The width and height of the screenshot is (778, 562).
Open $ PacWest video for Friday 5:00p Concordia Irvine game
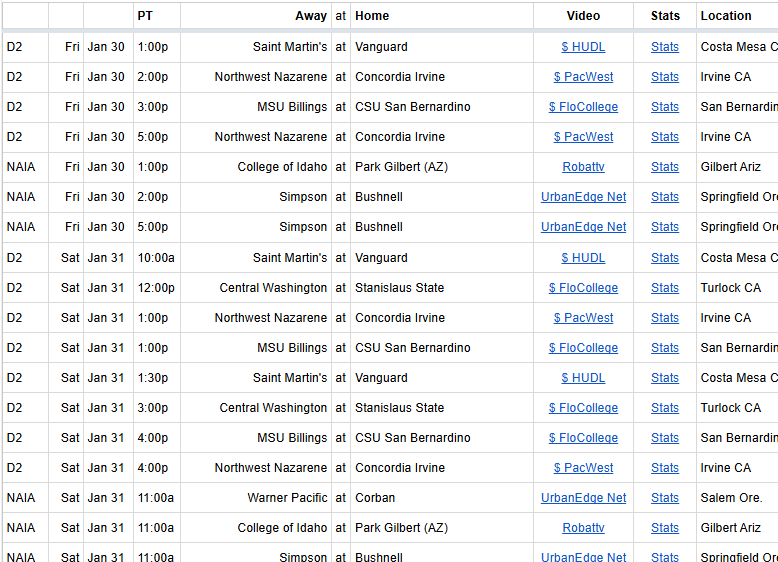click(x=583, y=137)
